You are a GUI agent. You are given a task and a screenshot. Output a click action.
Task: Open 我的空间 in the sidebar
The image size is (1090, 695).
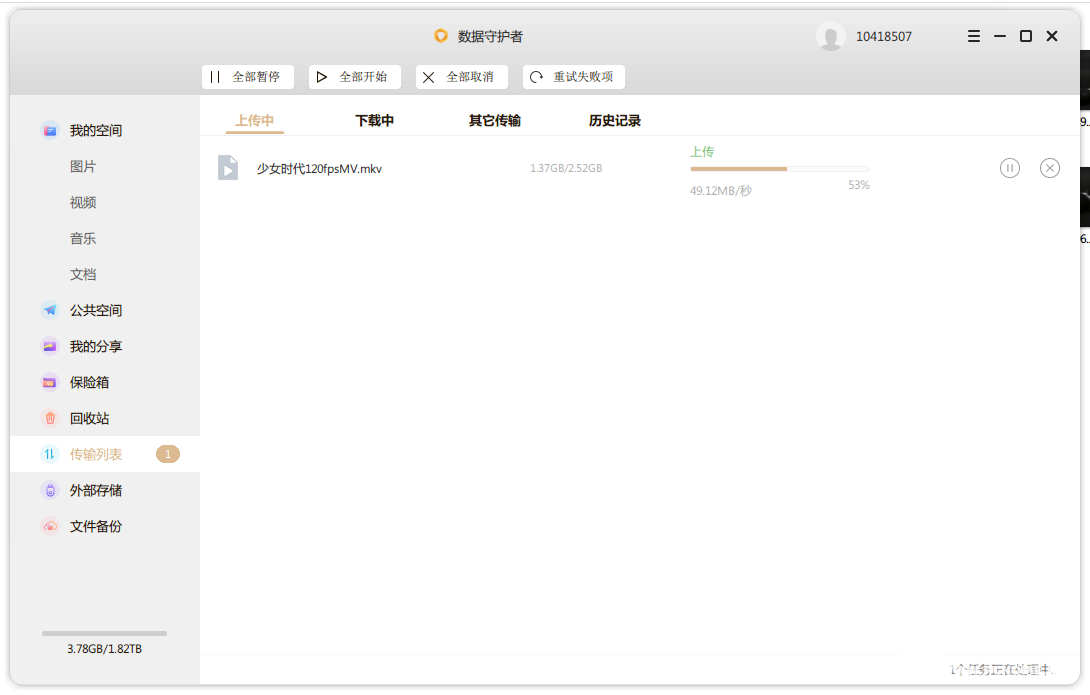click(x=95, y=130)
